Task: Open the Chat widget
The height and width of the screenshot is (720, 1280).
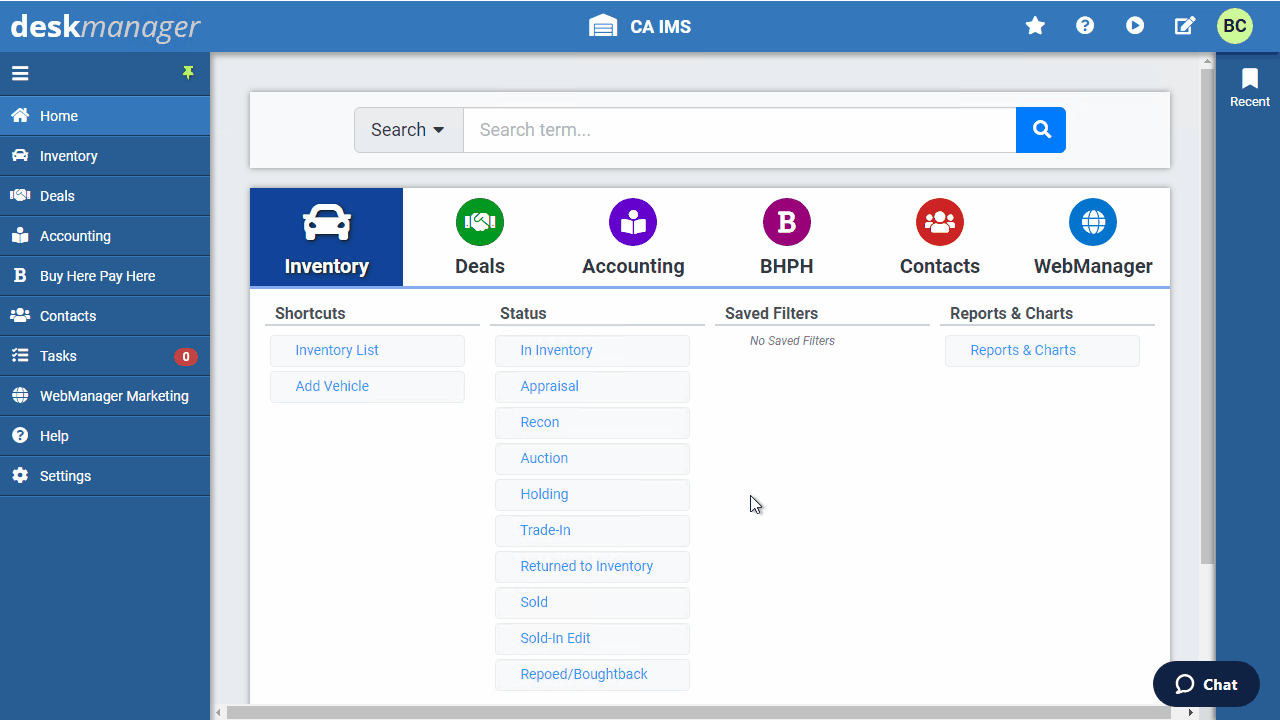Action: [x=1206, y=684]
